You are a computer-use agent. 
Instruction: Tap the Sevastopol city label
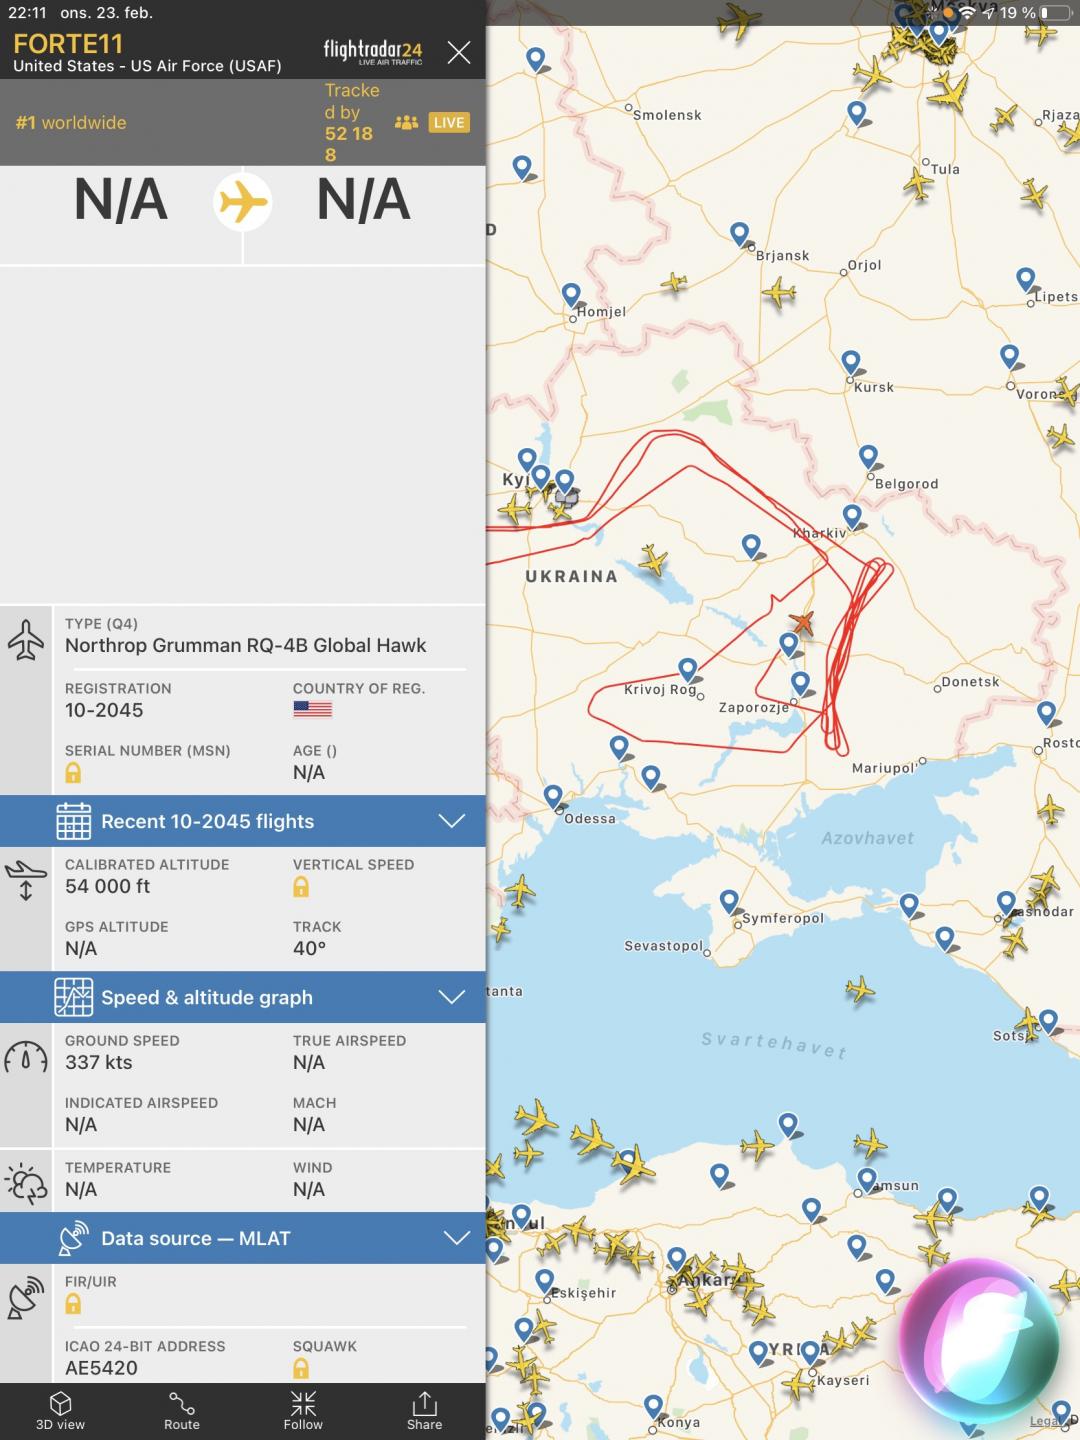[664, 945]
